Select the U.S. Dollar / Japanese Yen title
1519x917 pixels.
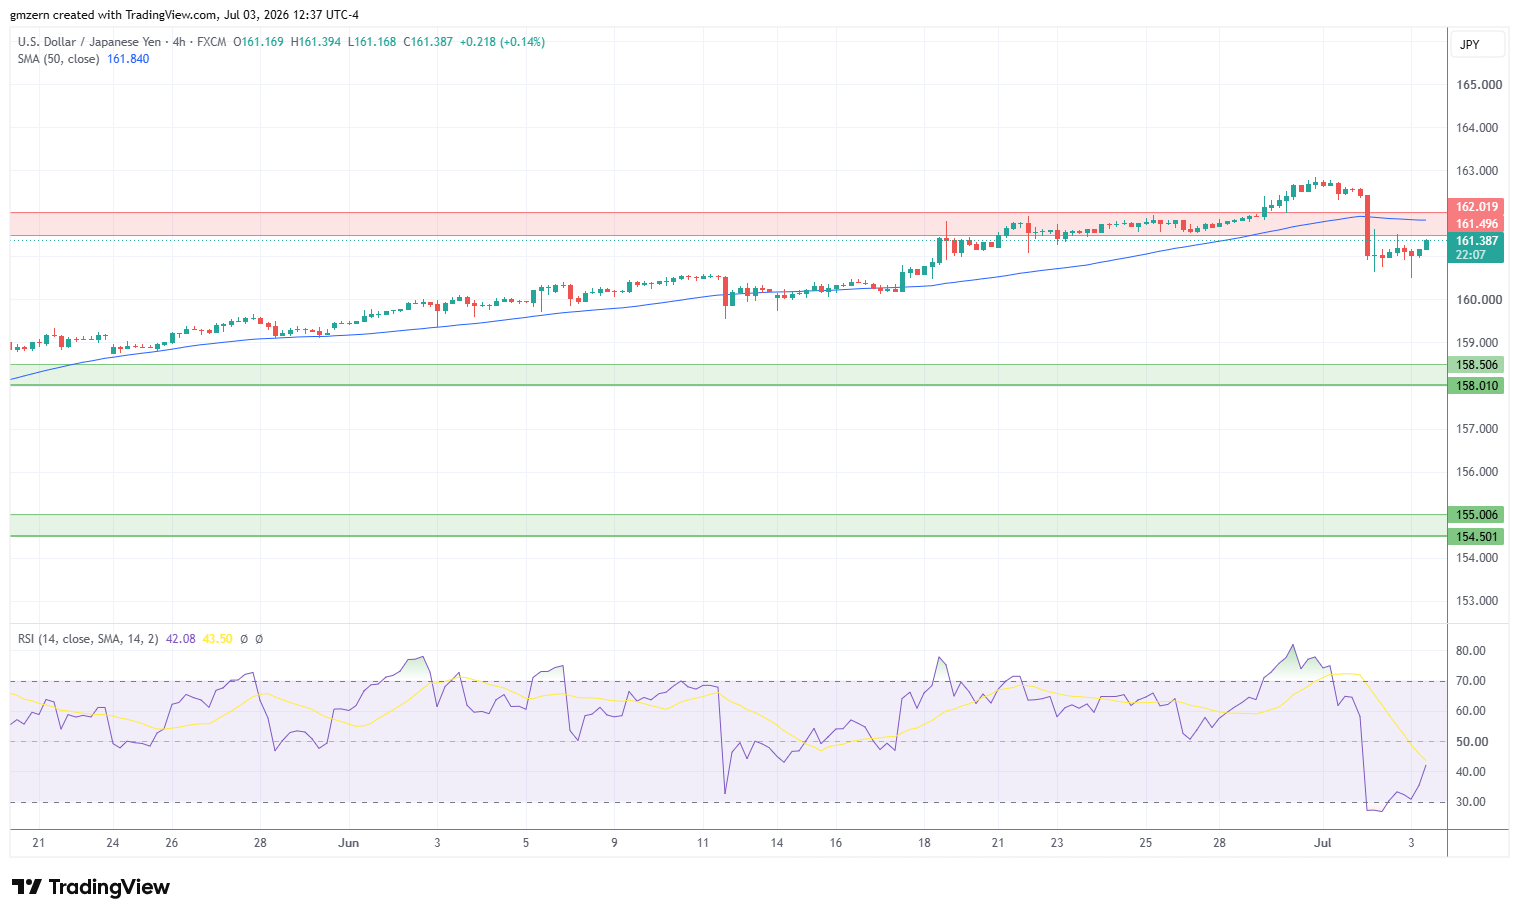(x=89, y=42)
